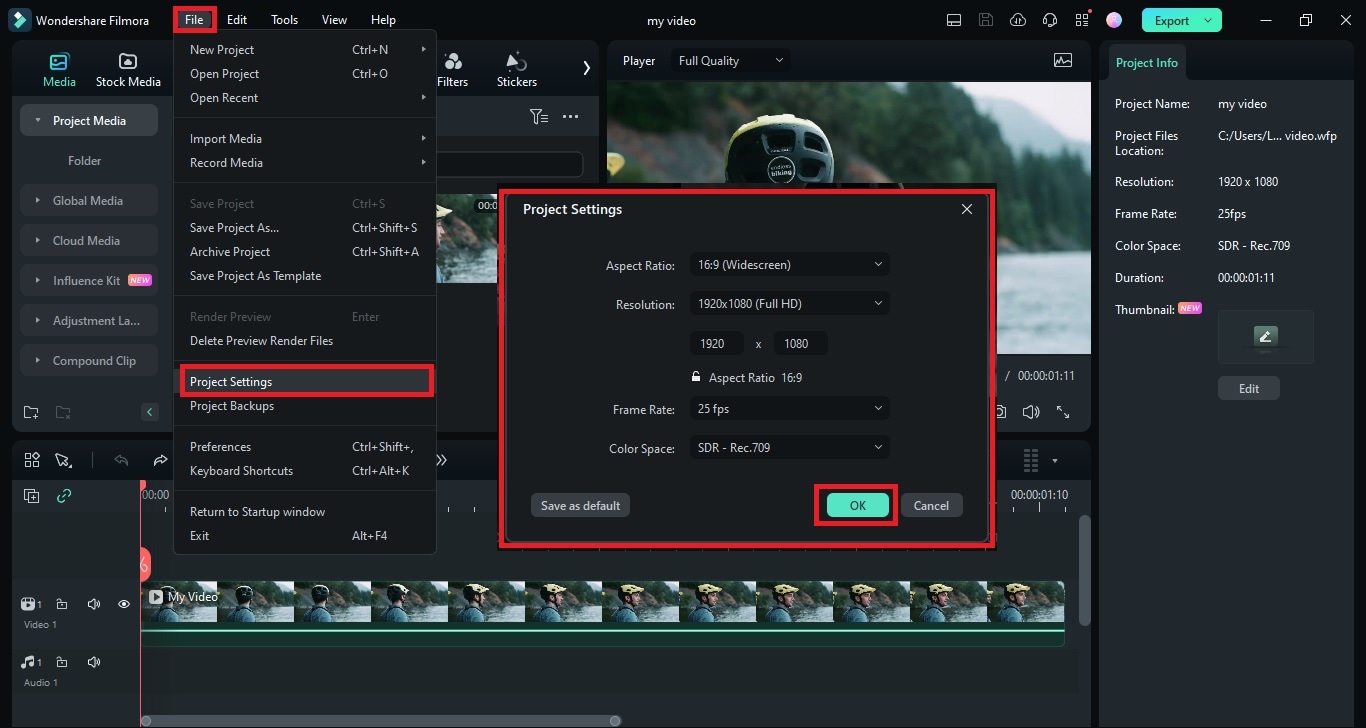
Task: Select the cursor selection tool in timeline
Action: click(x=63, y=460)
